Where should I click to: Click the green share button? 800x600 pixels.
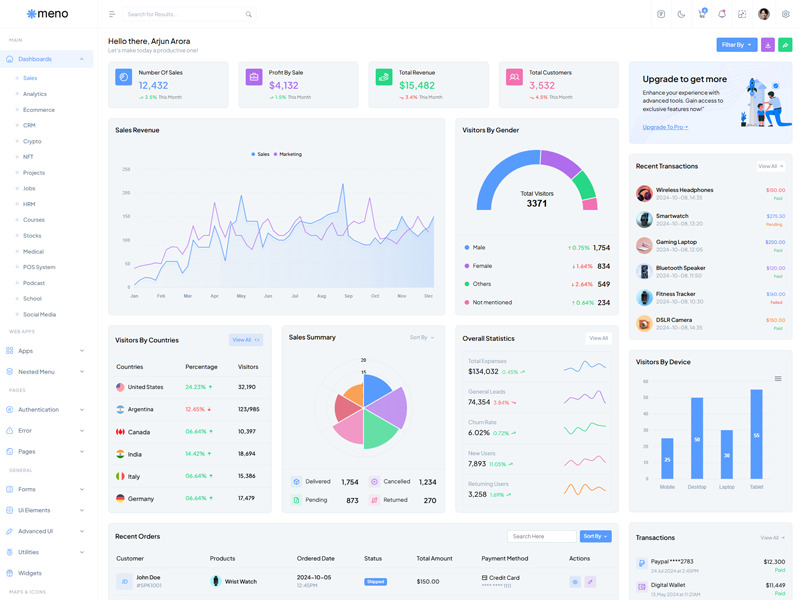[x=785, y=45]
